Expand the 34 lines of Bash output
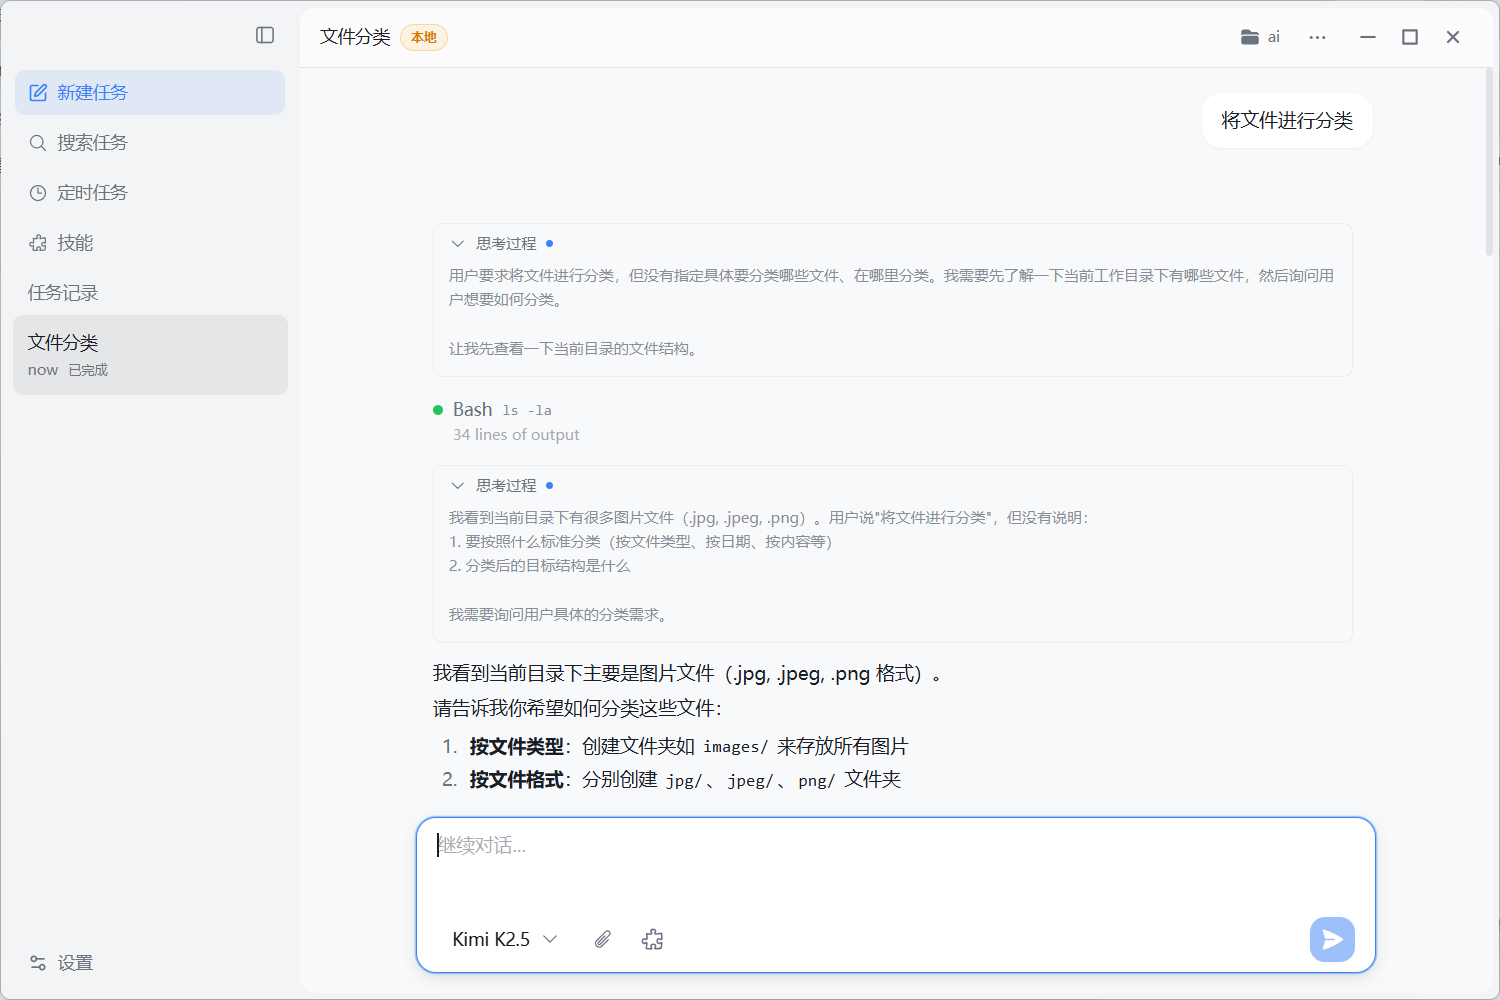Screen dimensions: 1500x1000 516,434
